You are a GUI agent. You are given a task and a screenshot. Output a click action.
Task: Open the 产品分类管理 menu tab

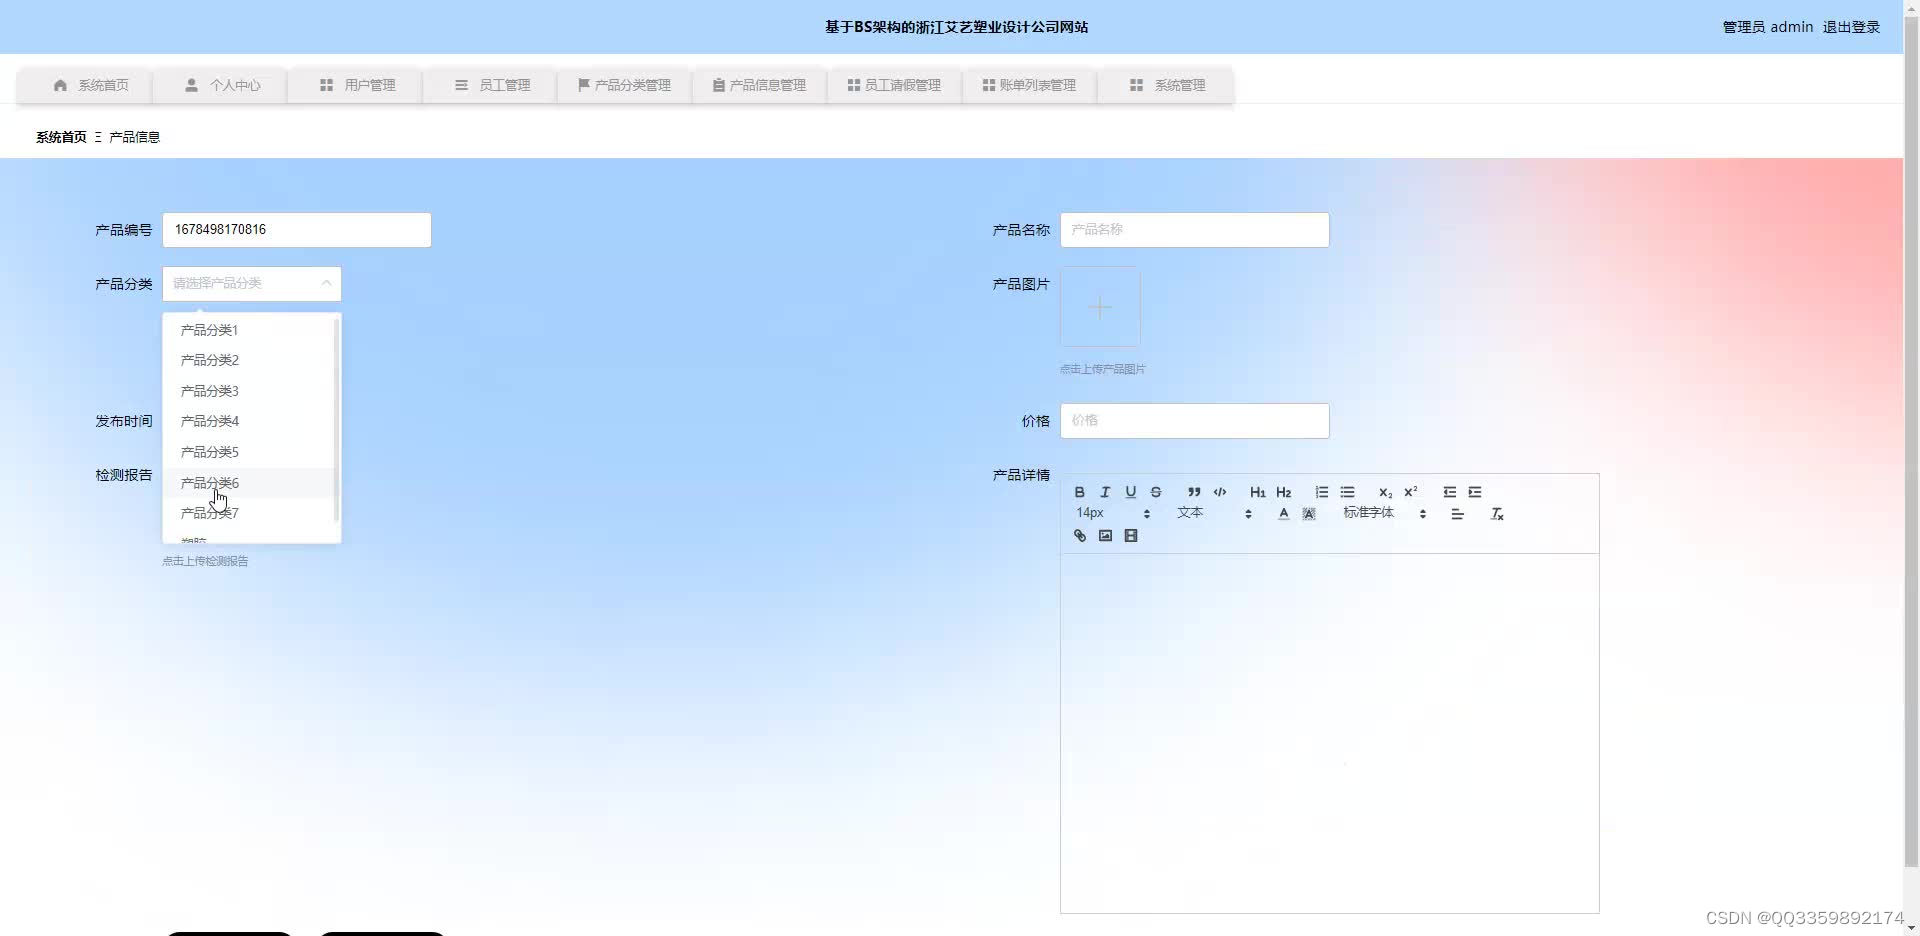click(625, 85)
